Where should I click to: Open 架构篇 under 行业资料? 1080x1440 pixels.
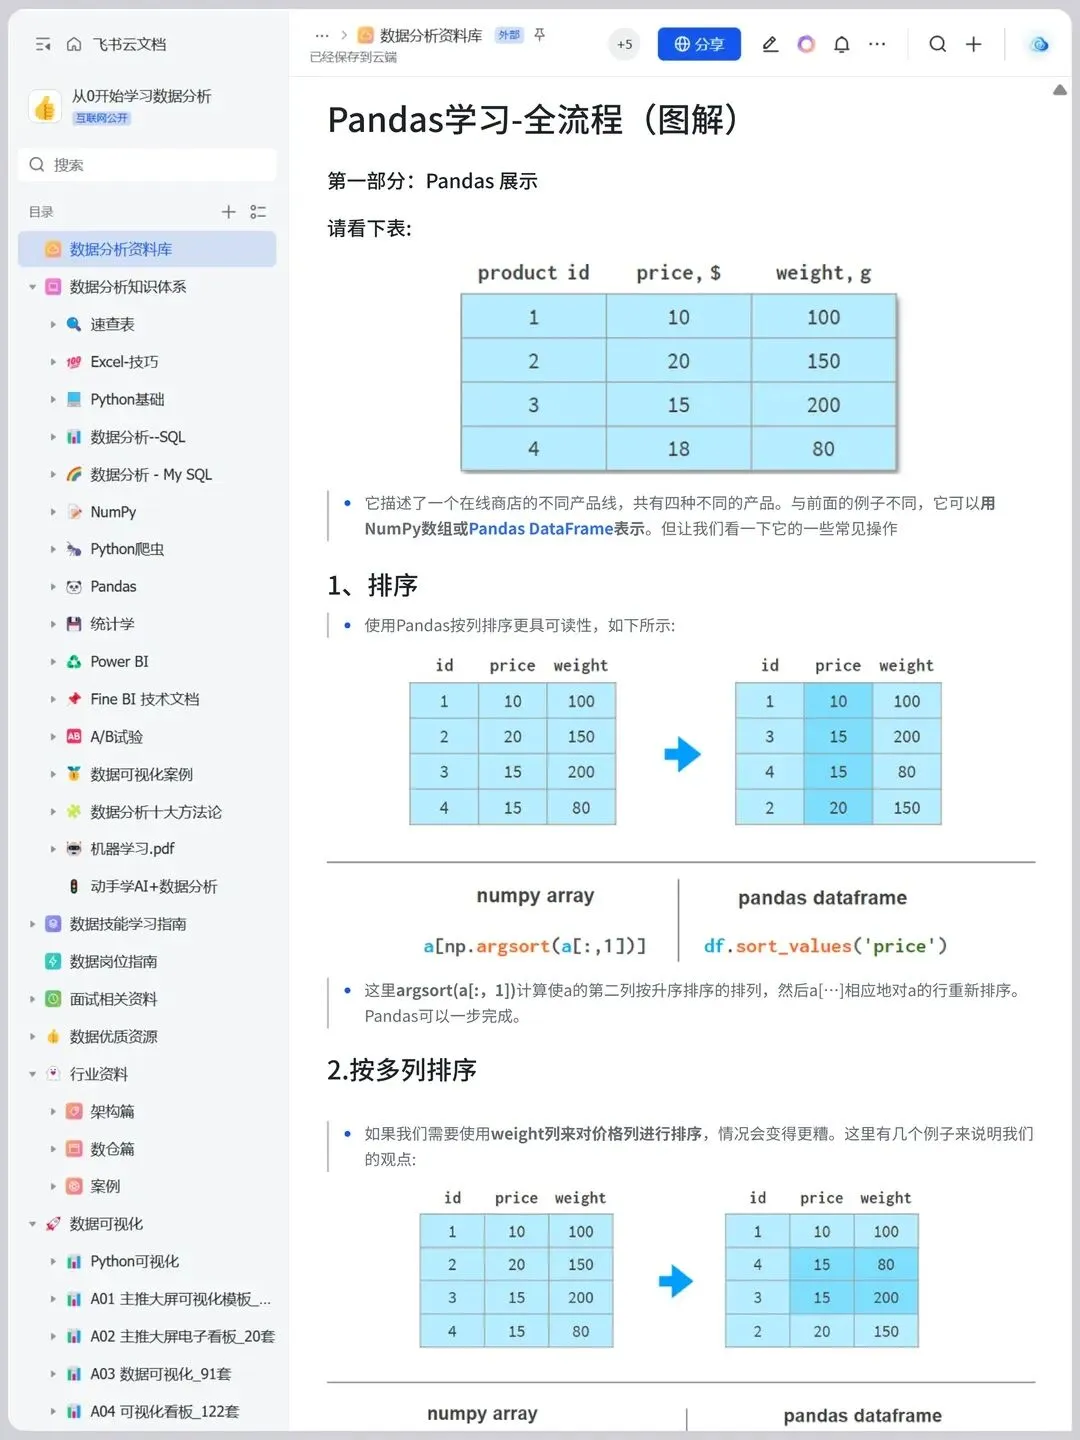tap(112, 1112)
